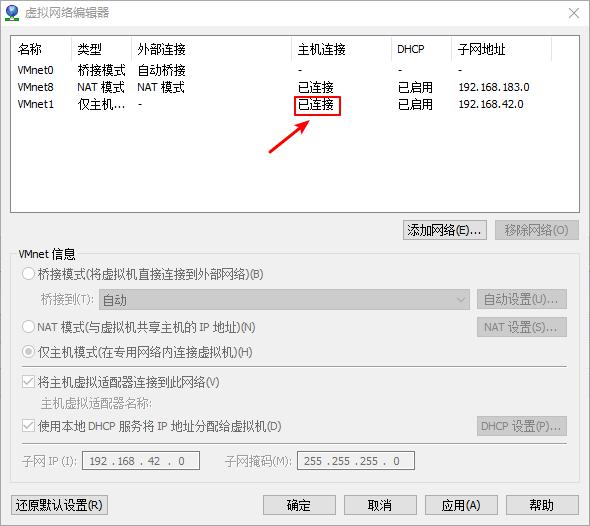Click the 子网 IP input field
The image size is (590, 526).
[x=141, y=461]
